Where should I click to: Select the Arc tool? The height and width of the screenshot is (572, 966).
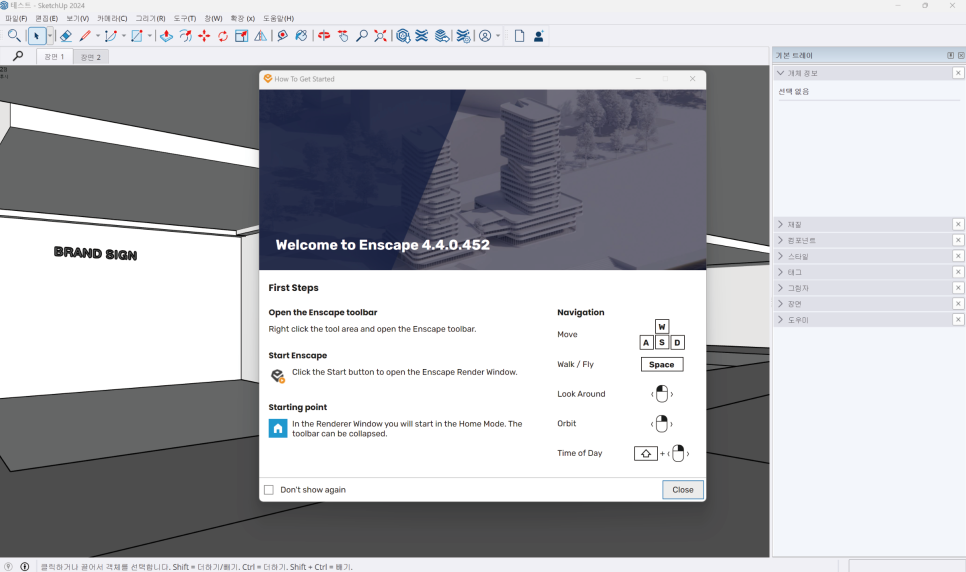pos(111,36)
